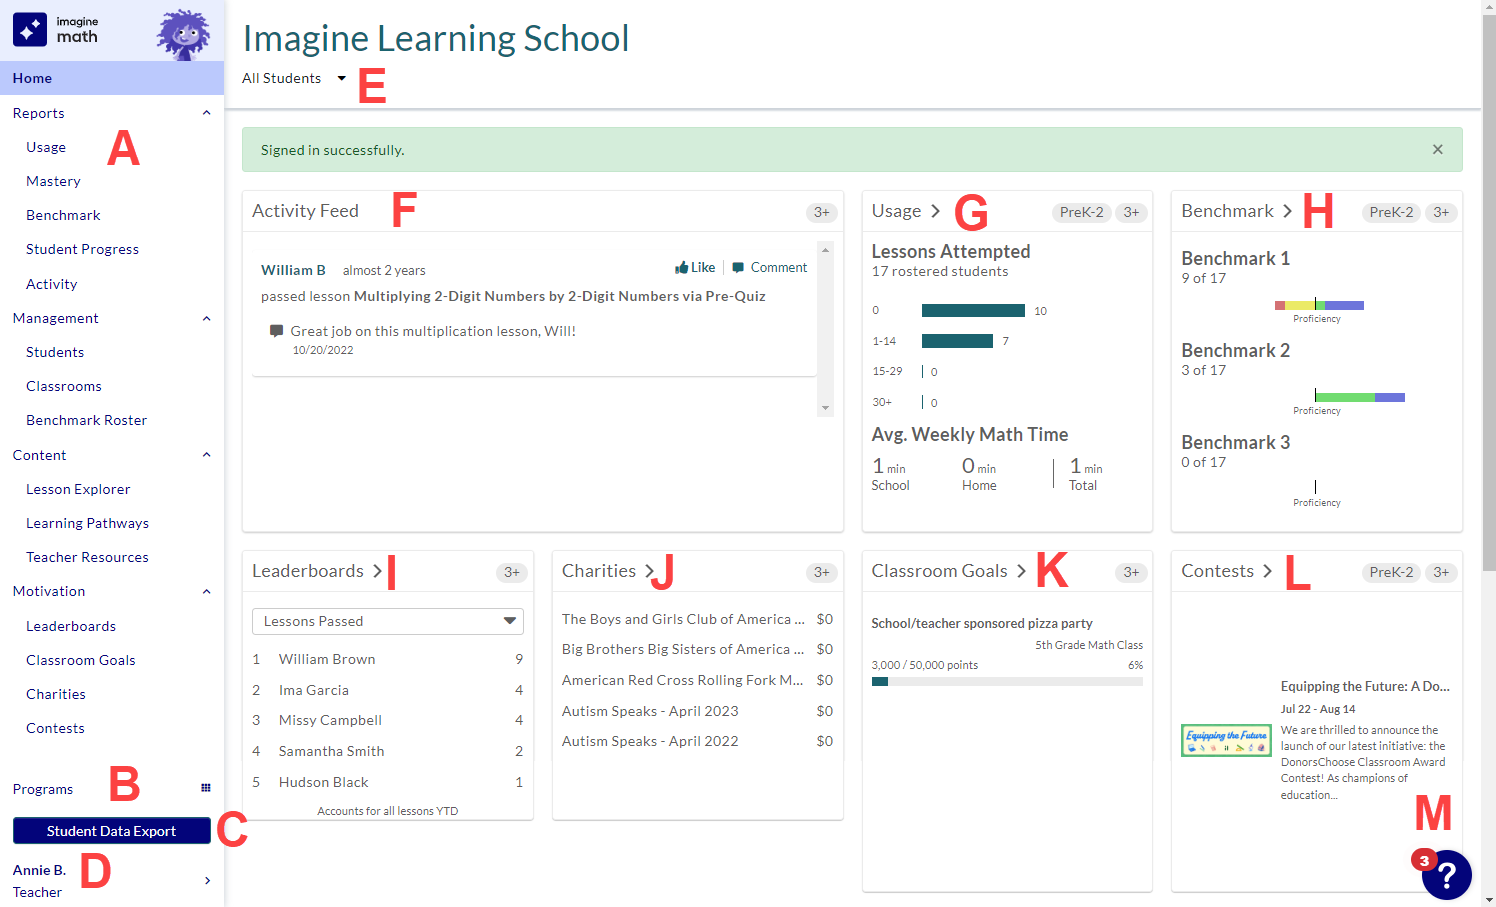Collapse the Motivation sidebar section
1496x907 pixels.
(x=207, y=591)
